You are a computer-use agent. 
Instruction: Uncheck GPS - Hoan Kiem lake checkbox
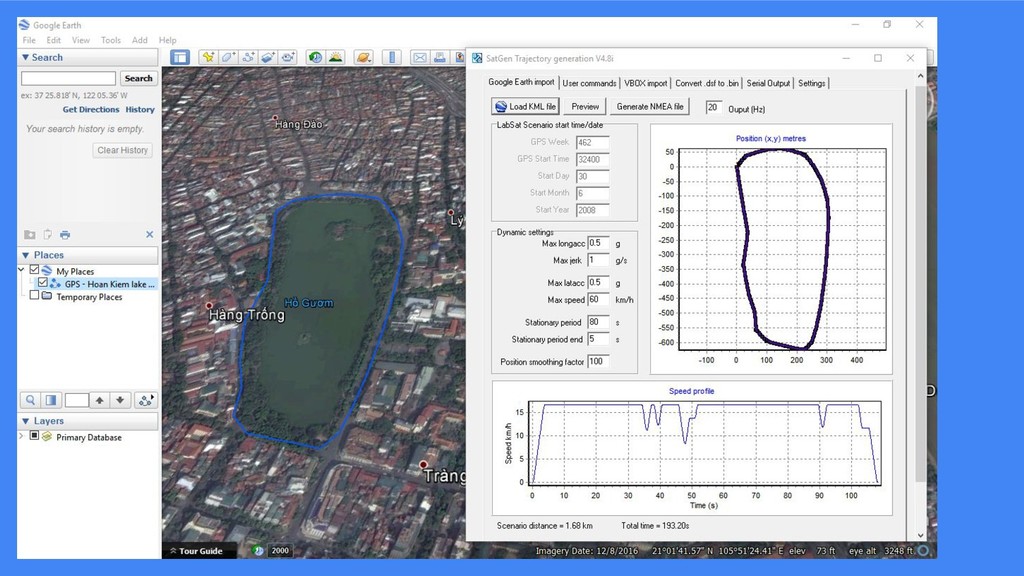tap(42, 283)
